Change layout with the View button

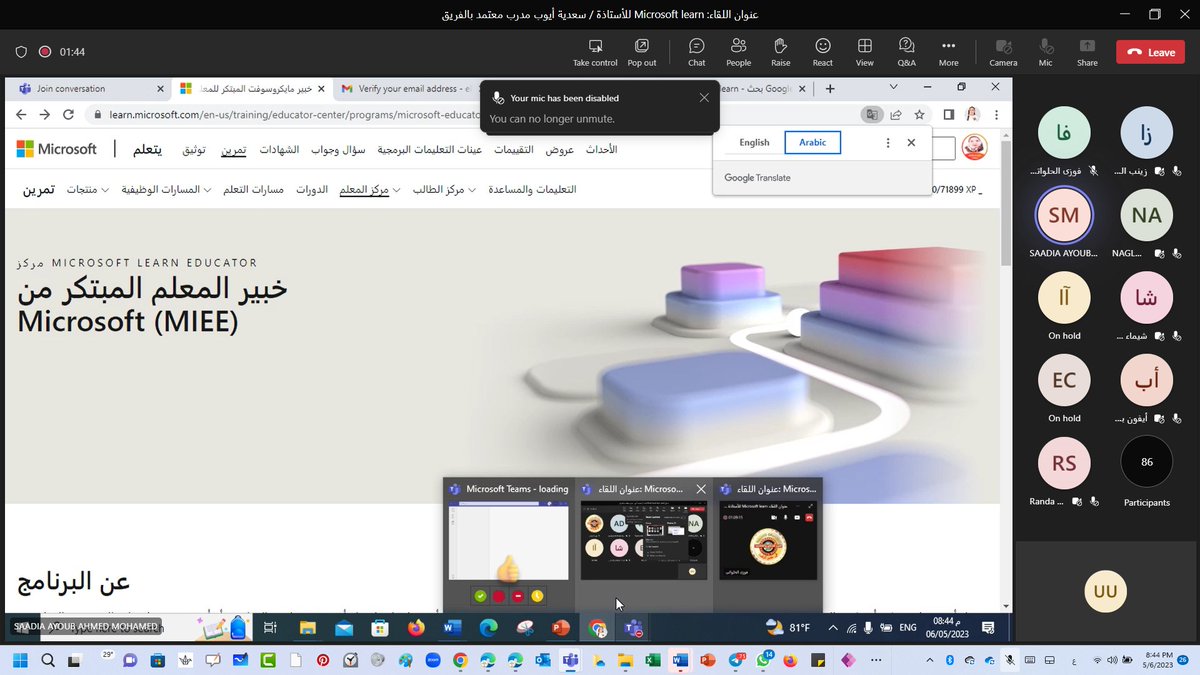pos(864,52)
